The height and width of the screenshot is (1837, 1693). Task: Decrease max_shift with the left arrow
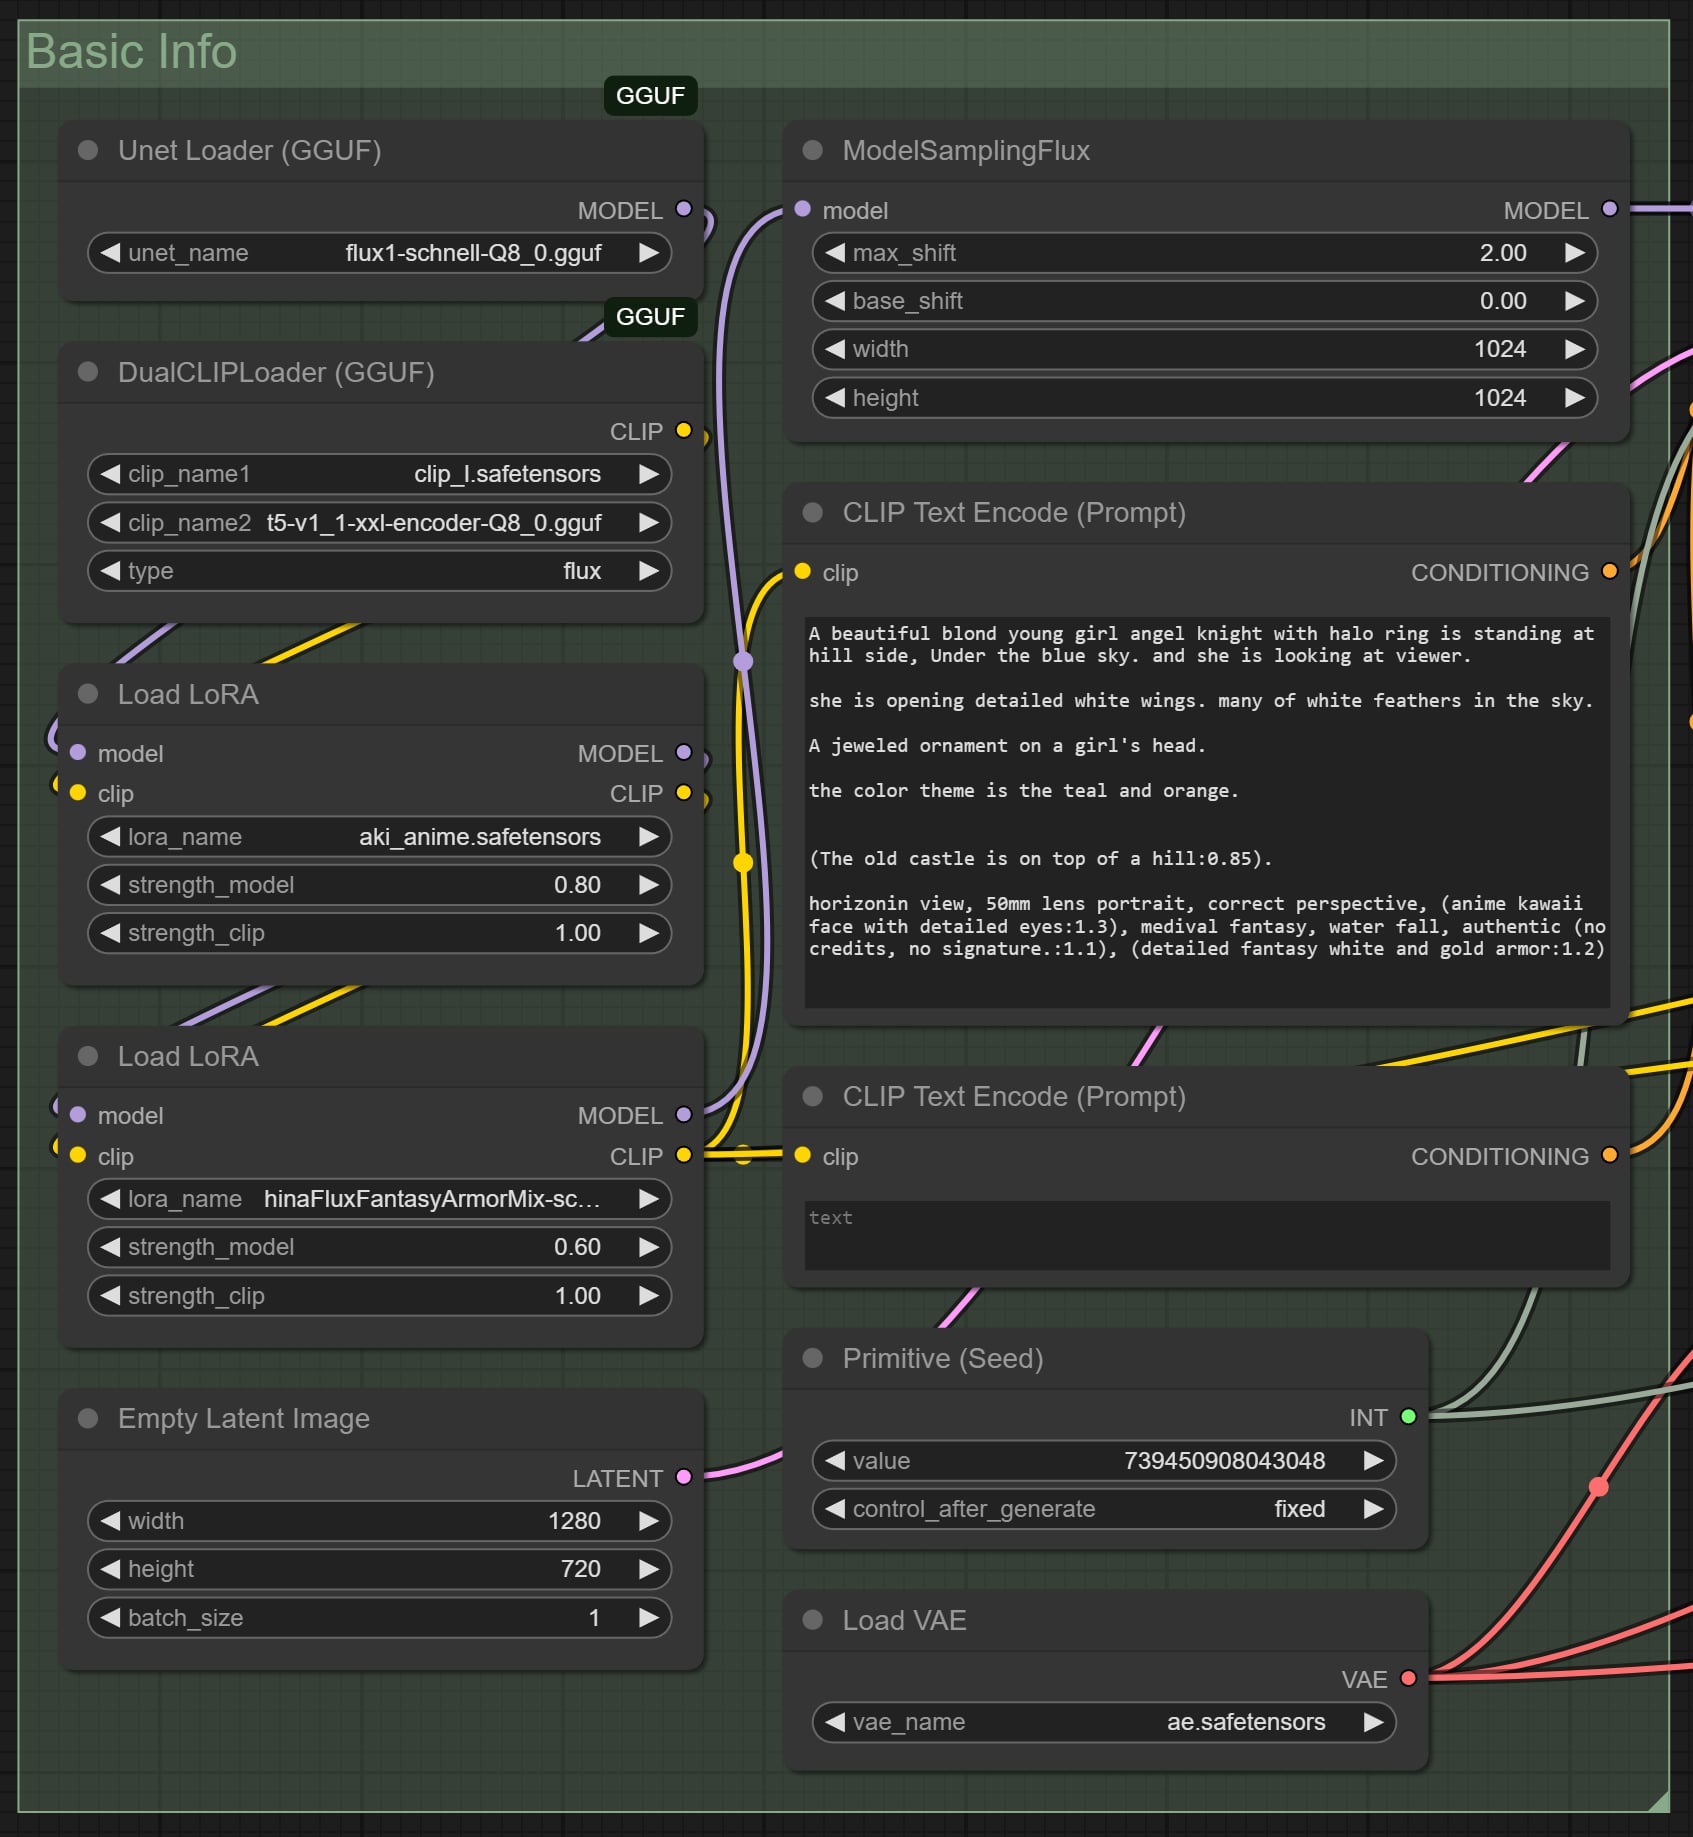[835, 253]
